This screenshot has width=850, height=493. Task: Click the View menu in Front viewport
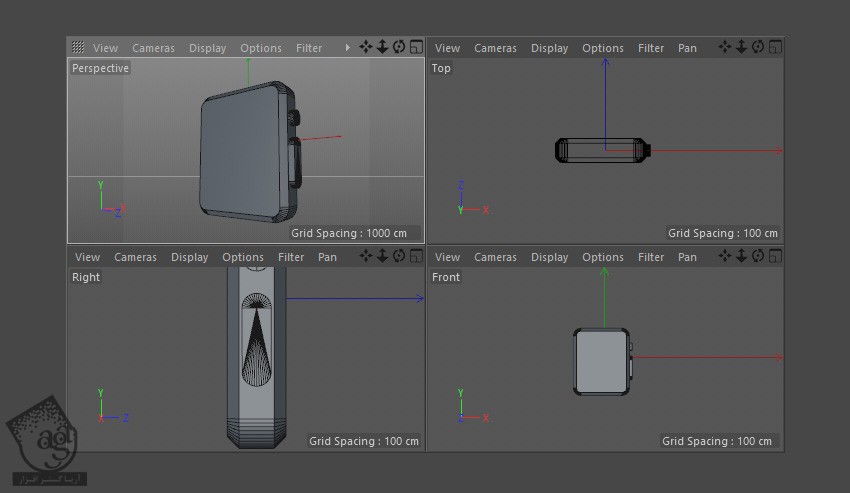tap(448, 257)
